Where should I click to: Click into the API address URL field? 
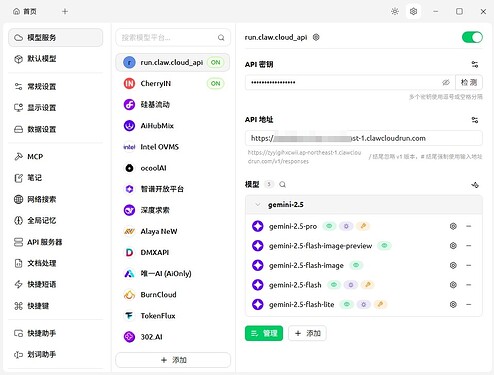pyautogui.click(x=364, y=138)
